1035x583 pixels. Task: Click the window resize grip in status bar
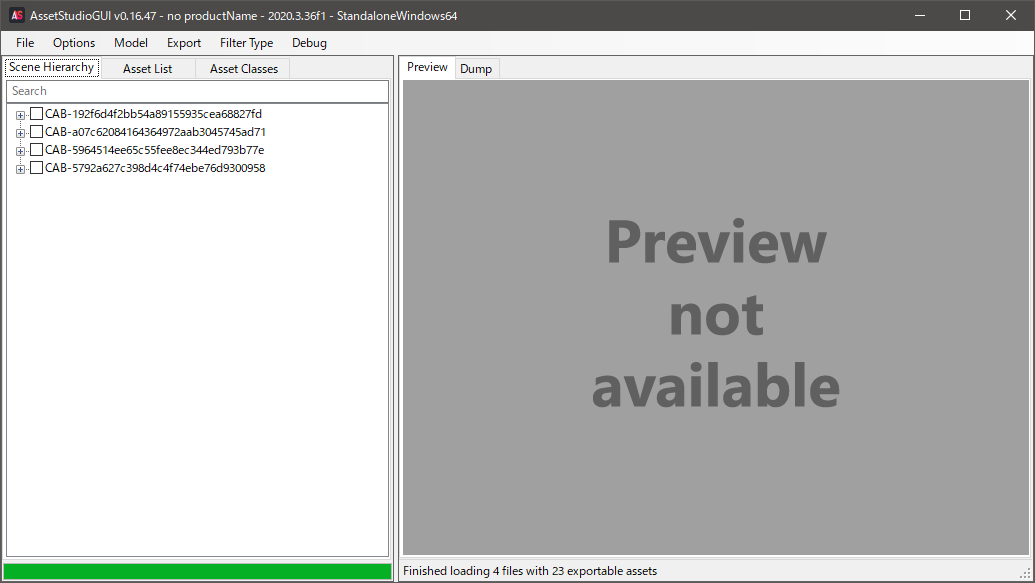pos(1026,574)
